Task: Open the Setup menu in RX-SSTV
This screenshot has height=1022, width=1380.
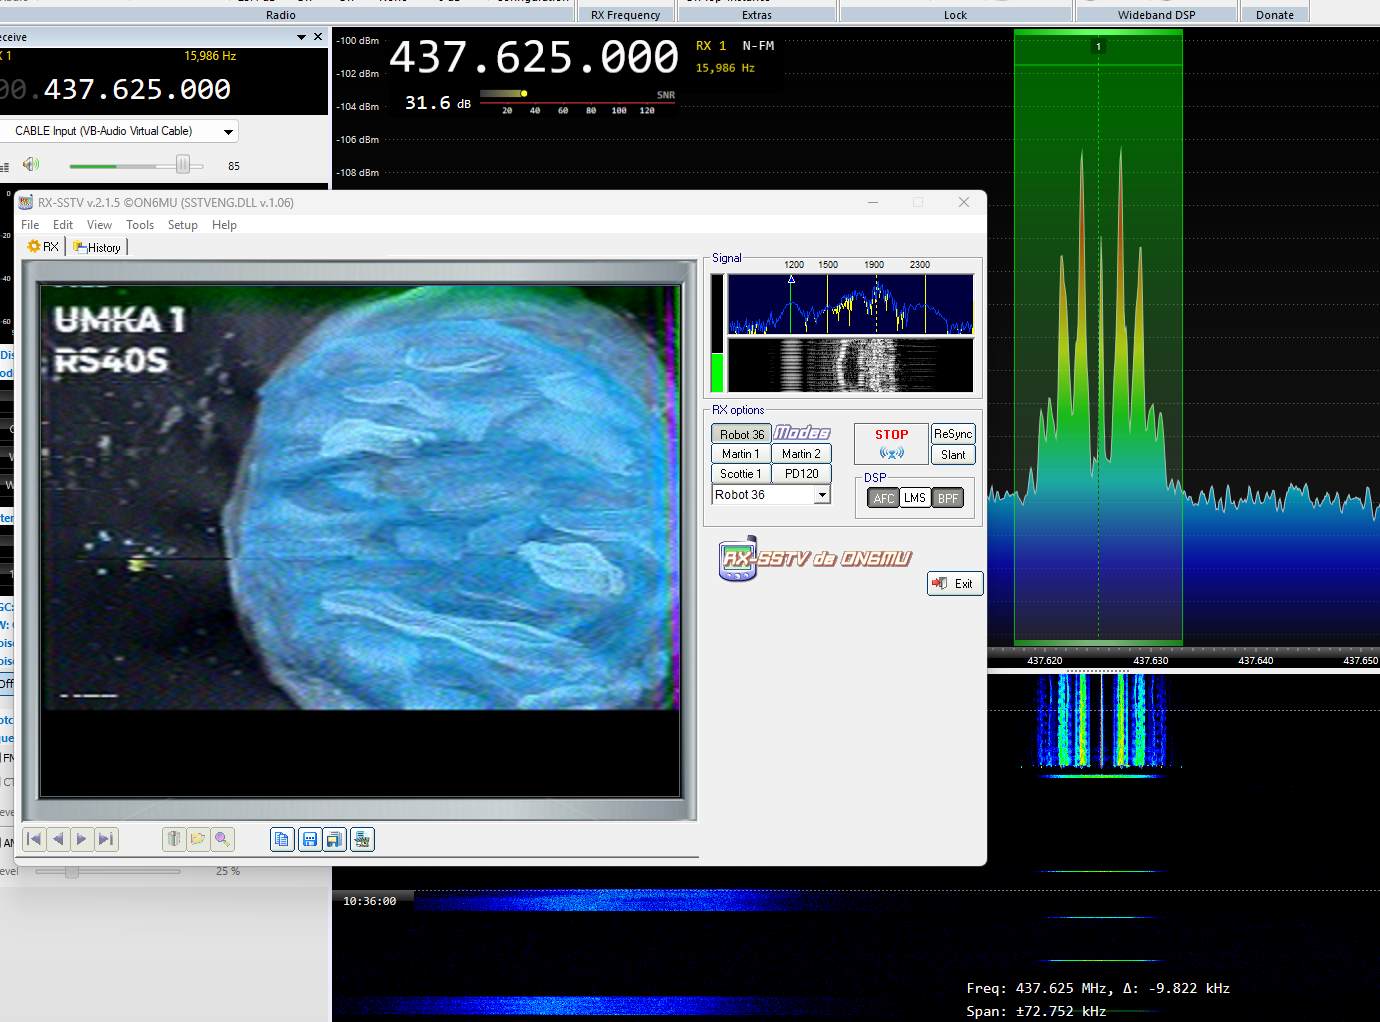Action: click(x=182, y=225)
